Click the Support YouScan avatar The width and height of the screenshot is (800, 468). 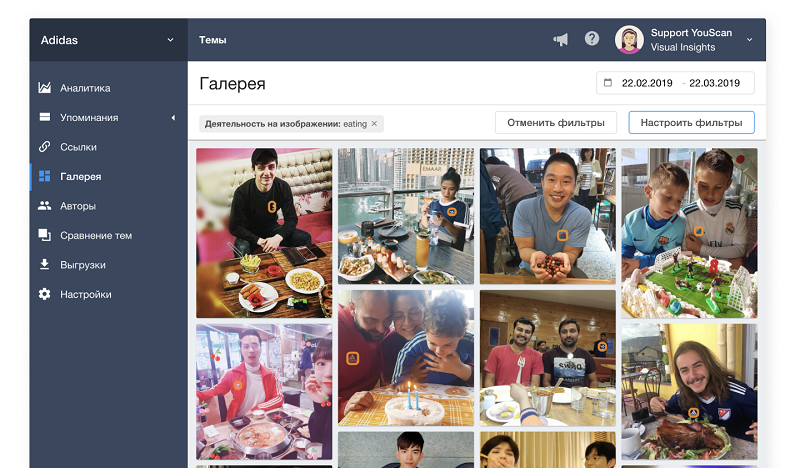coord(629,40)
